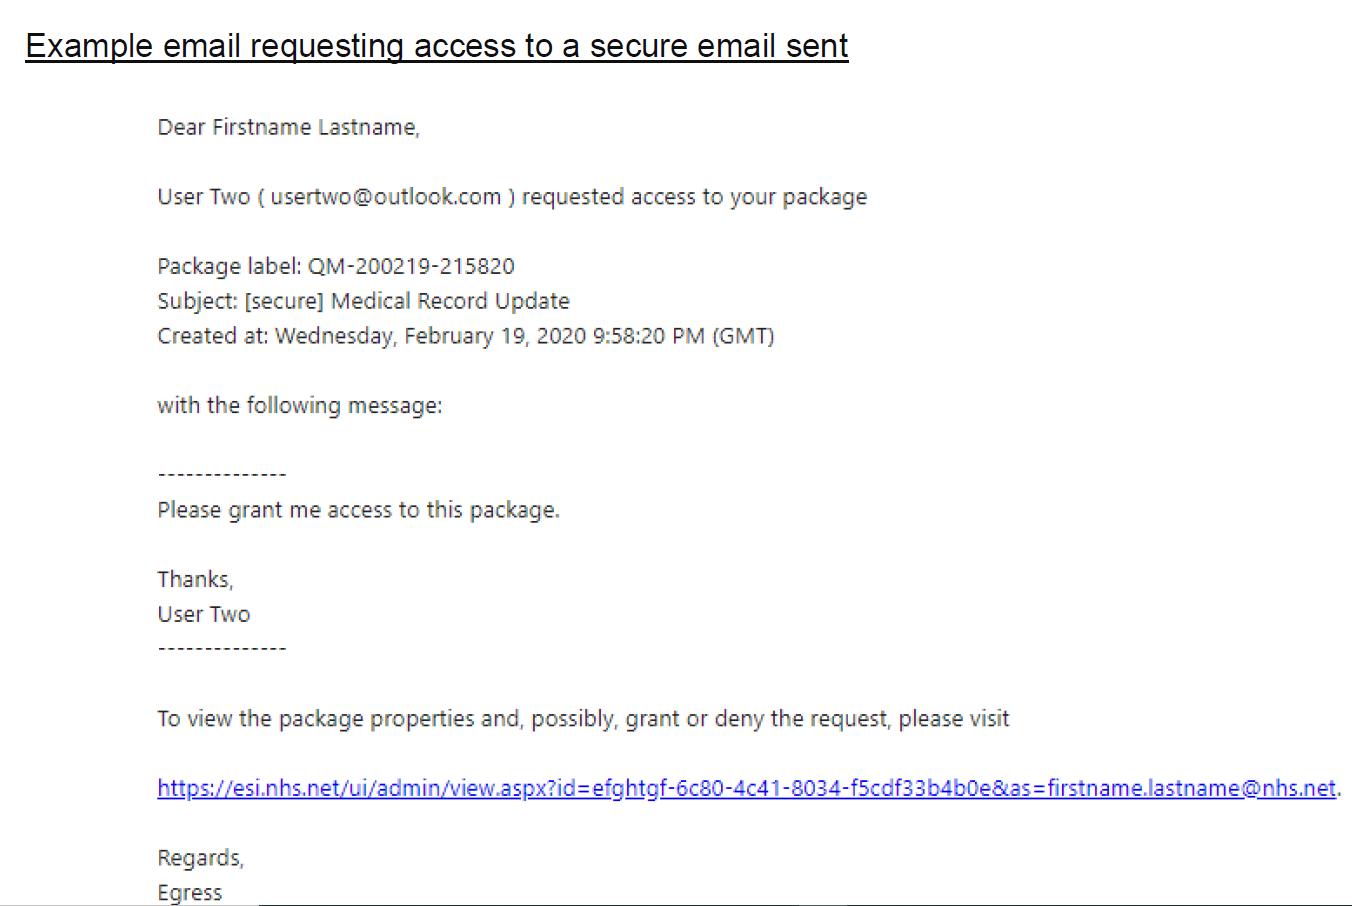Click the 'User Two' signature text
The image size is (1352, 906).
pyautogui.click(x=204, y=614)
